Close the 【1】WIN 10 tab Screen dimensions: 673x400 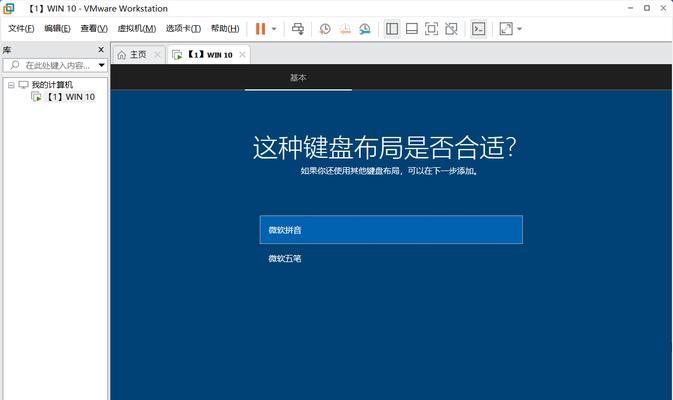pos(243,55)
